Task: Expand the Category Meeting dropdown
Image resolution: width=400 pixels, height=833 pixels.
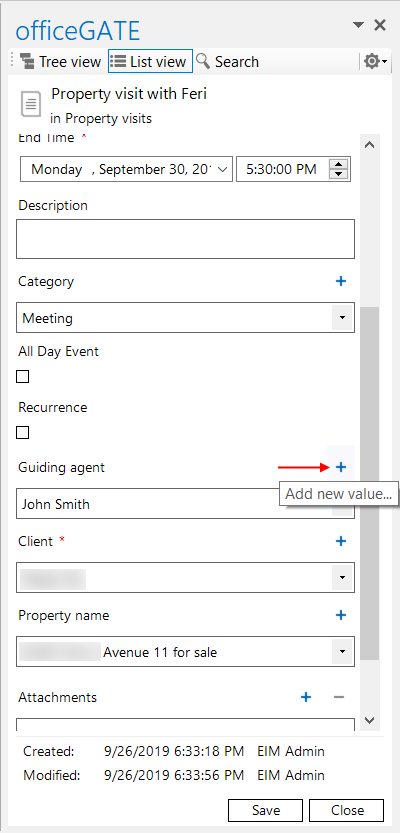Action: click(x=343, y=318)
